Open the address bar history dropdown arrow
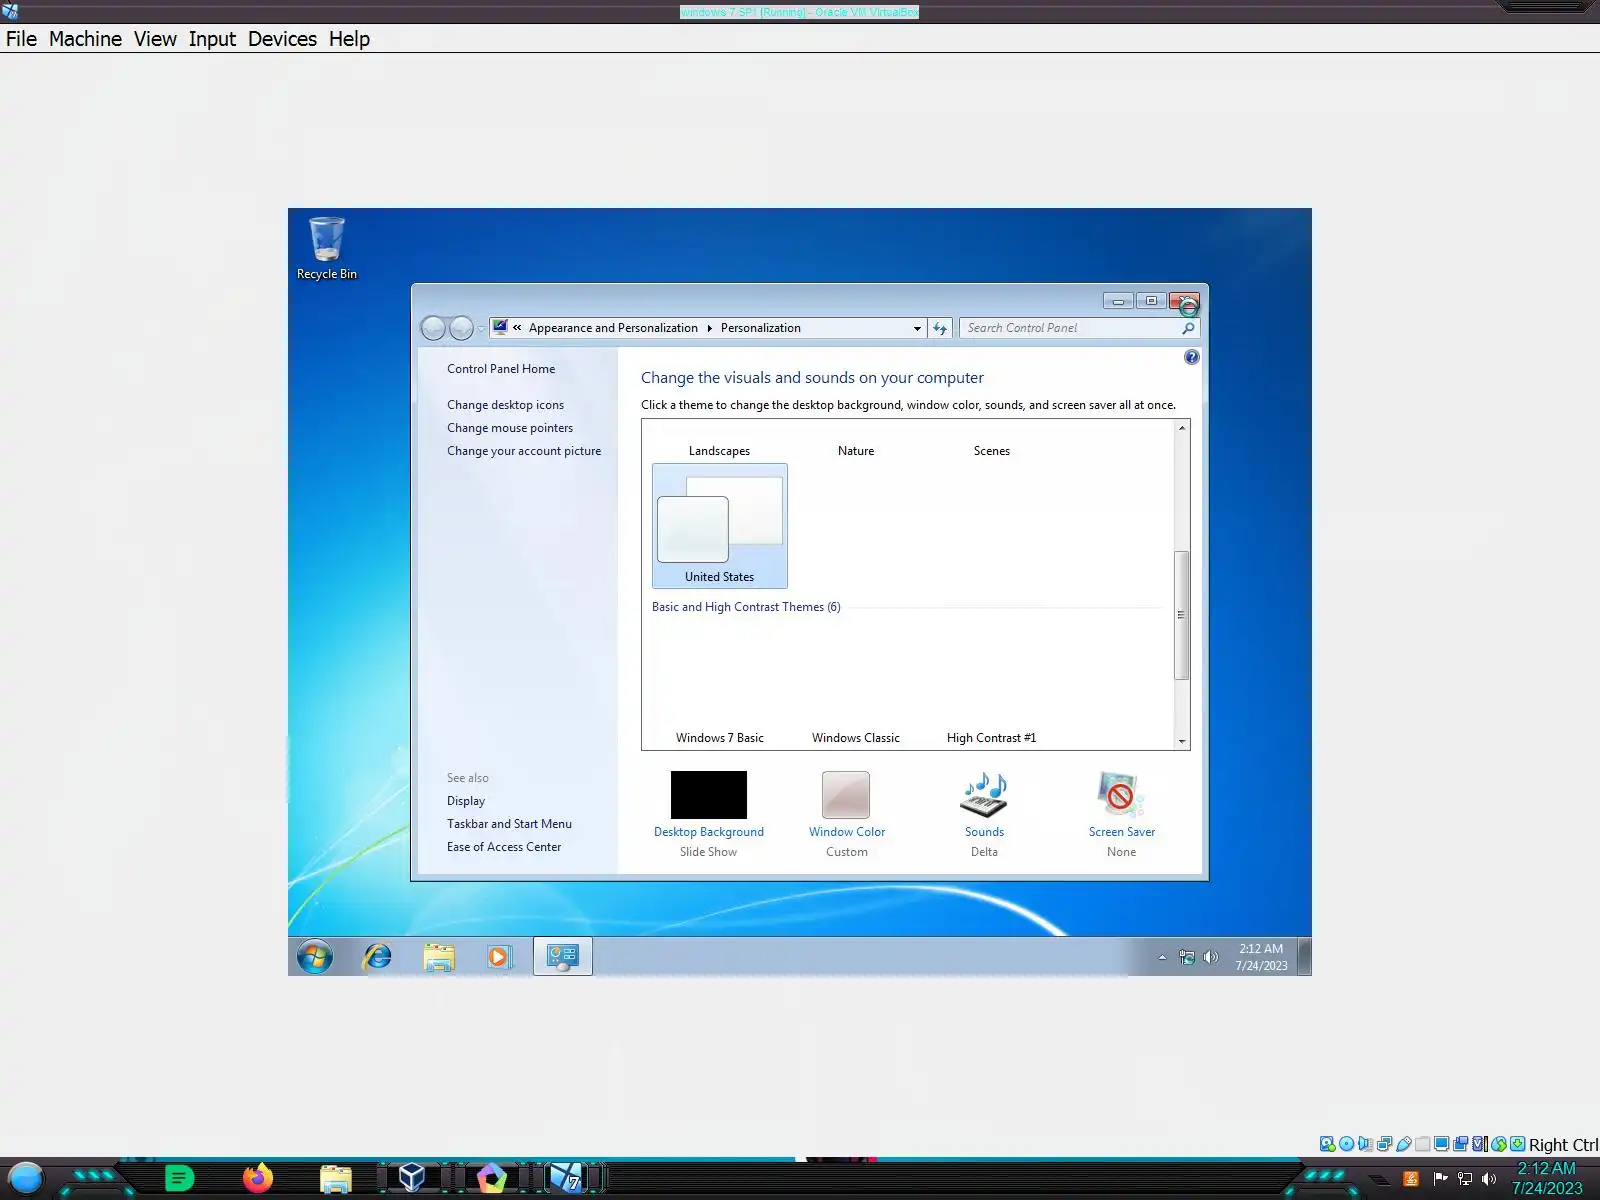The width and height of the screenshot is (1600, 1200). pyautogui.click(x=917, y=328)
